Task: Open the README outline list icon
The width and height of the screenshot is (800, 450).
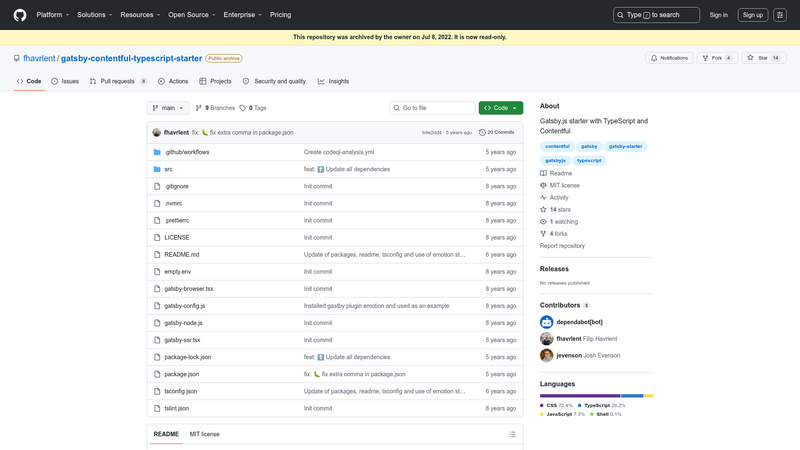Action: pyautogui.click(x=512, y=434)
